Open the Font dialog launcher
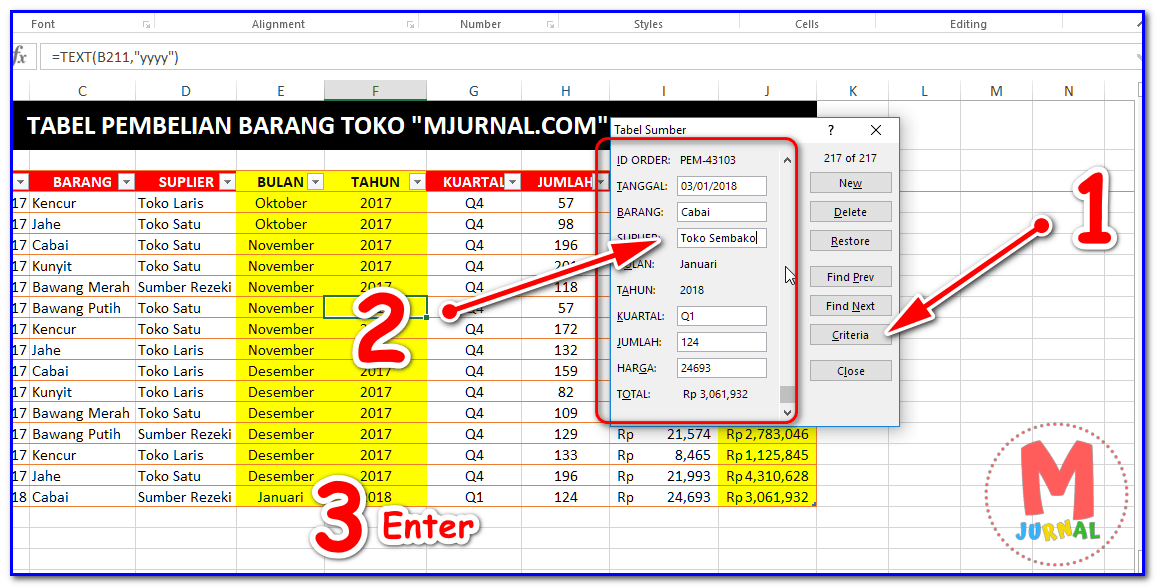Viewport: 1156px width, 587px height. [147, 24]
